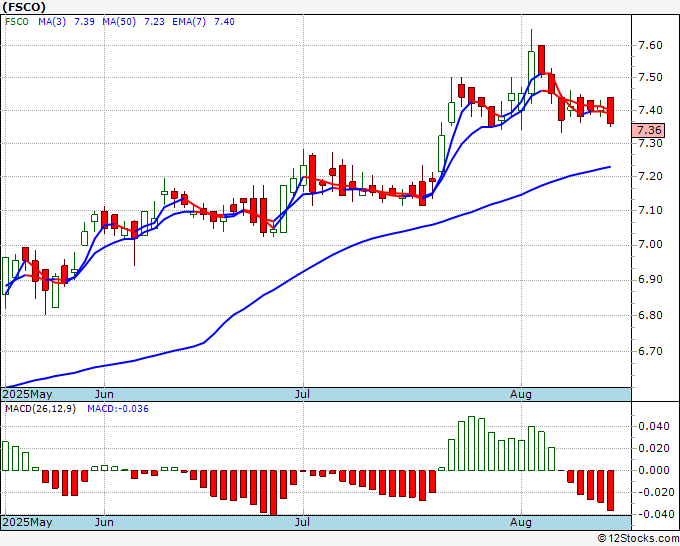Viewport: 680px width, 546px height.
Task: Click the MA(3) legend label
Action: coord(52,22)
